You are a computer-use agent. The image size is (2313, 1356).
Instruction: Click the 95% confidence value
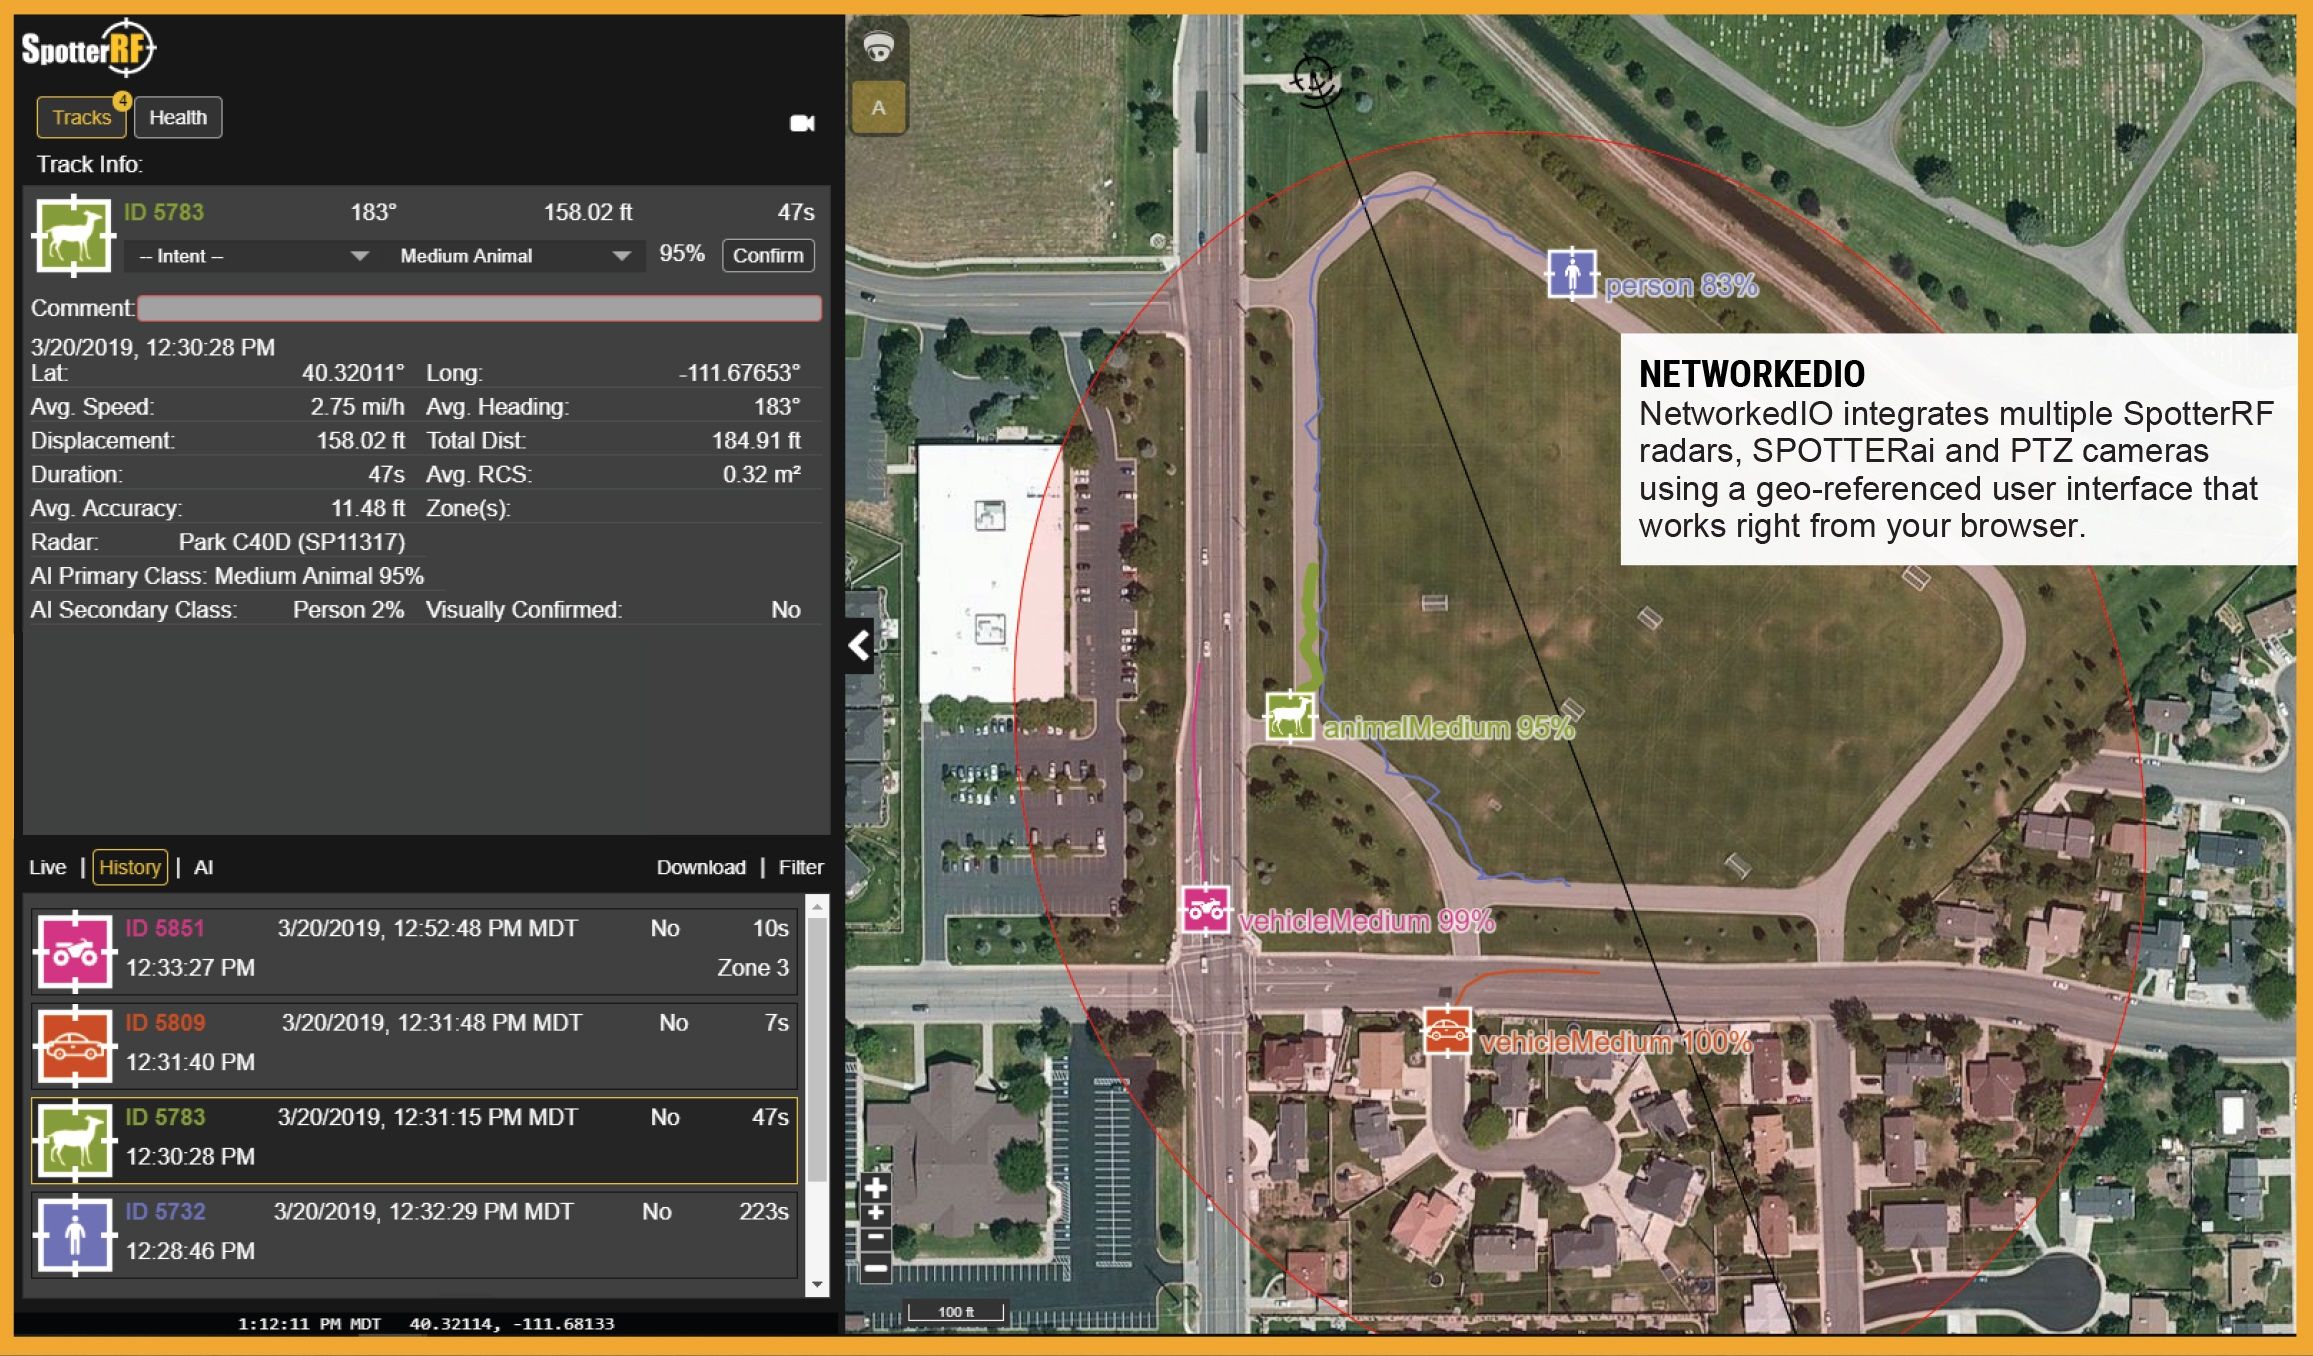coord(682,254)
